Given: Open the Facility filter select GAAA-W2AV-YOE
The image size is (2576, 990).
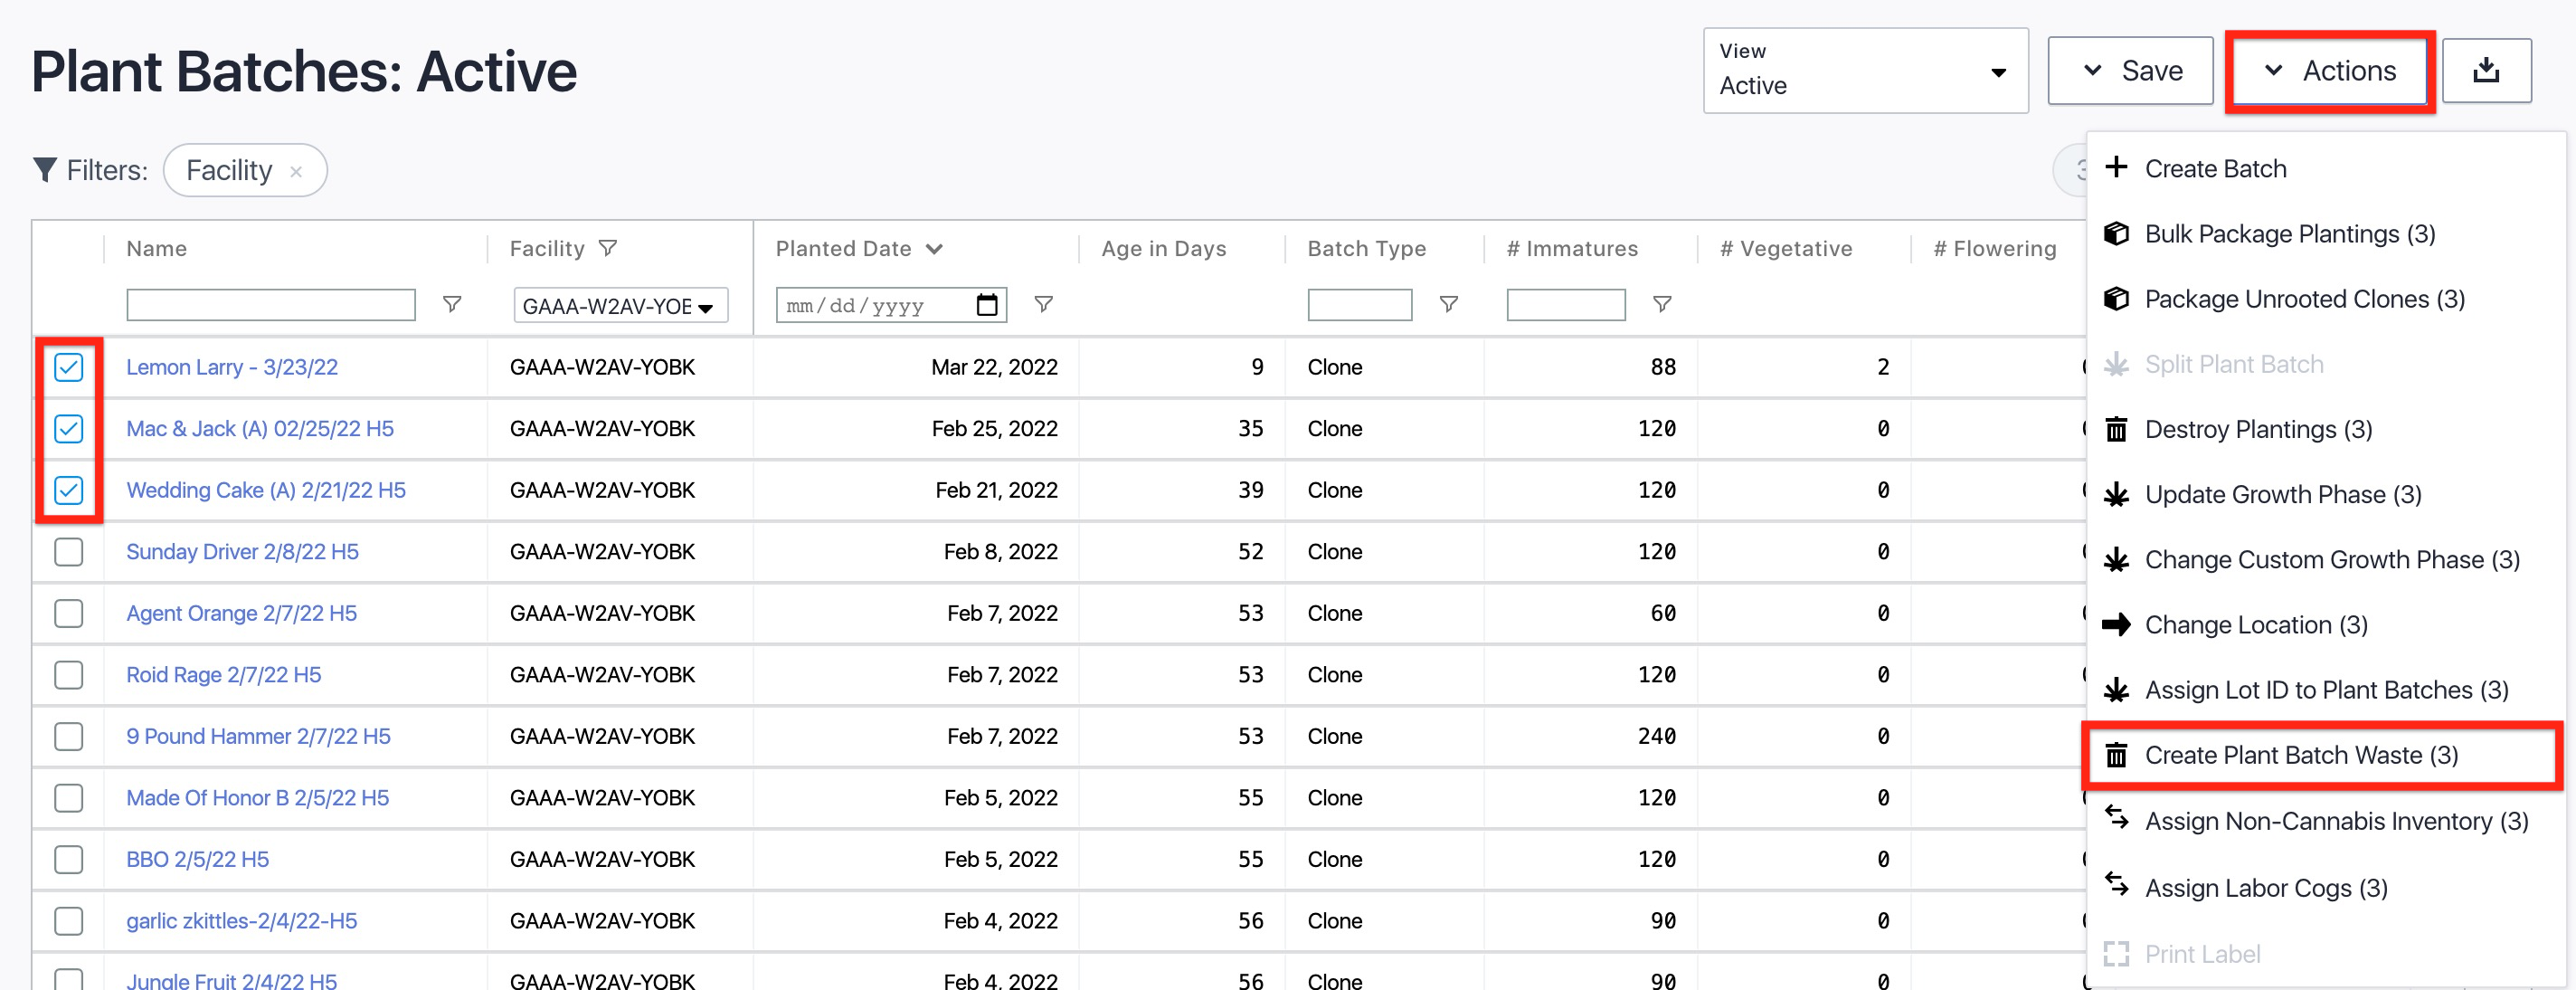Looking at the screenshot, I should pos(620,305).
